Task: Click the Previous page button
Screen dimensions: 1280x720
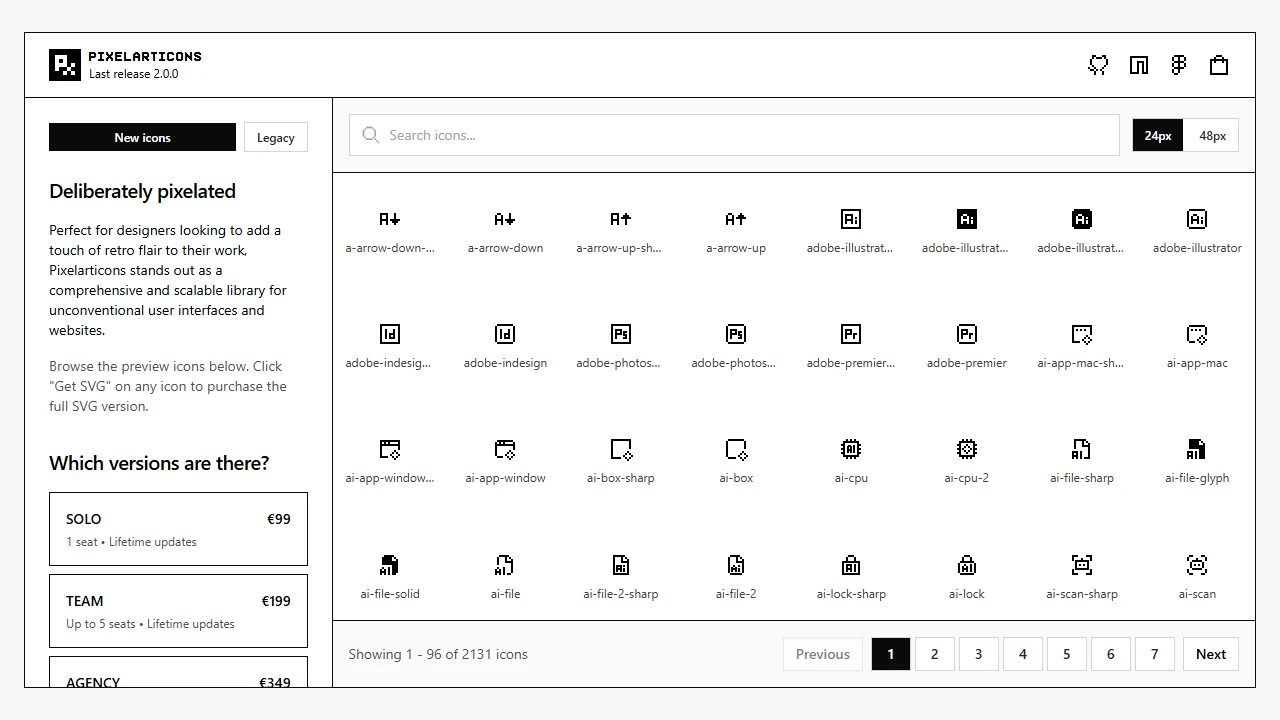Action: tap(822, 654)
